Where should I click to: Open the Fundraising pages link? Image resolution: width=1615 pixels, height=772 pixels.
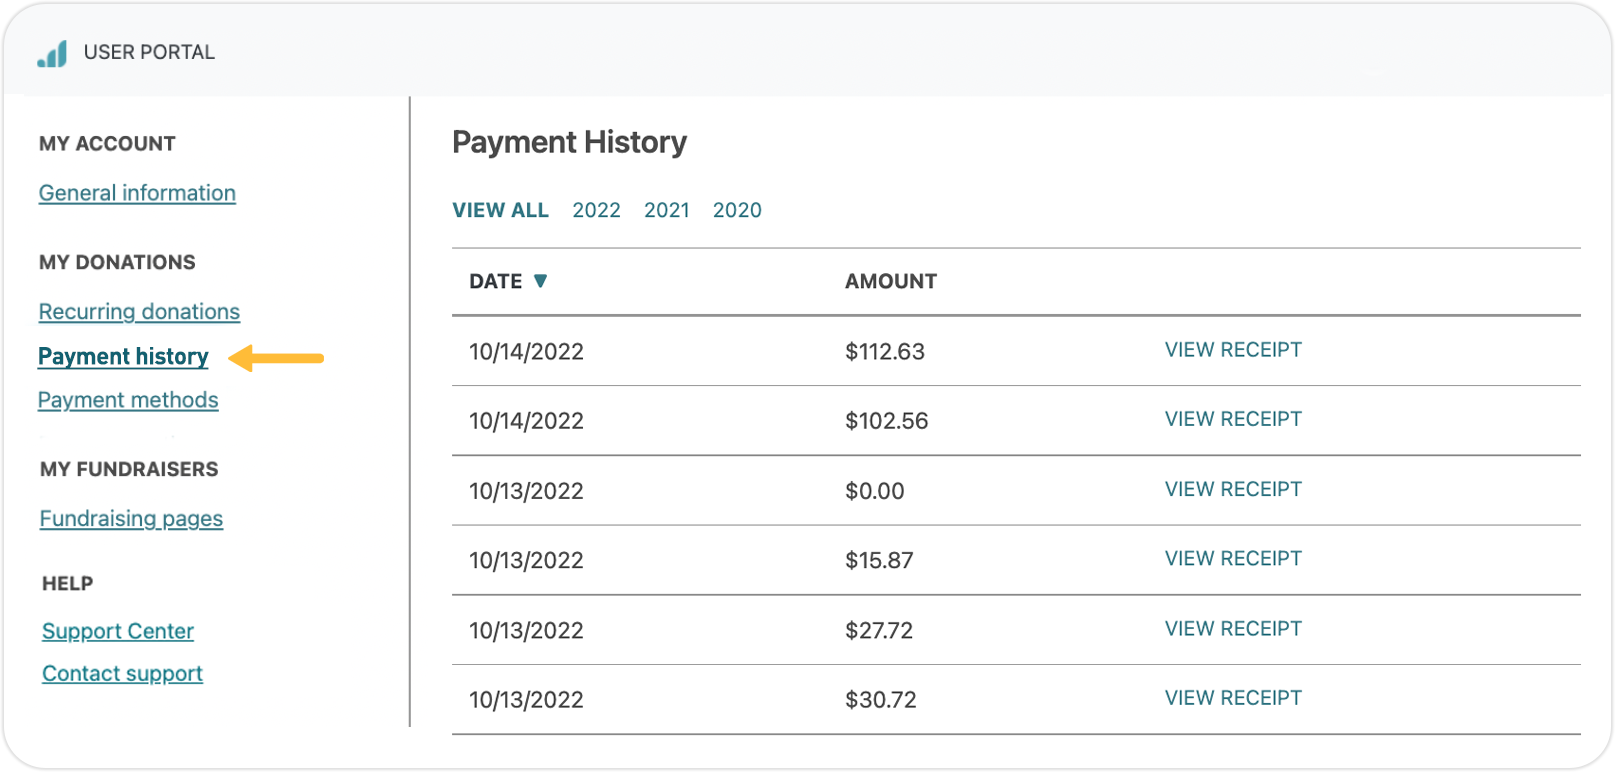[x=131, y=519]
